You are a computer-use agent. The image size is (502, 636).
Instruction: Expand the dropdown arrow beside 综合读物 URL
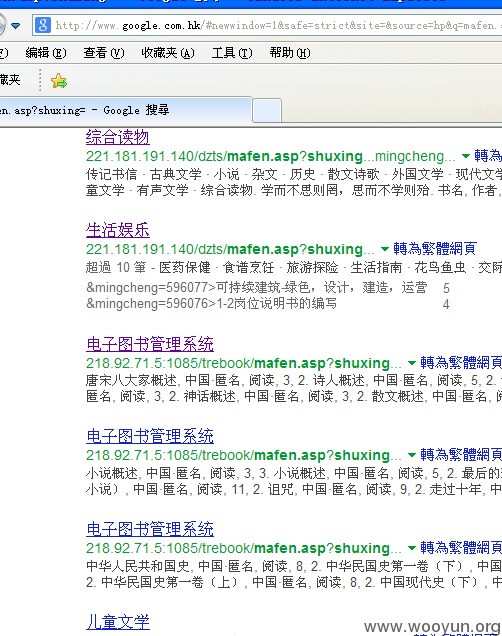(x=466, y=156)
